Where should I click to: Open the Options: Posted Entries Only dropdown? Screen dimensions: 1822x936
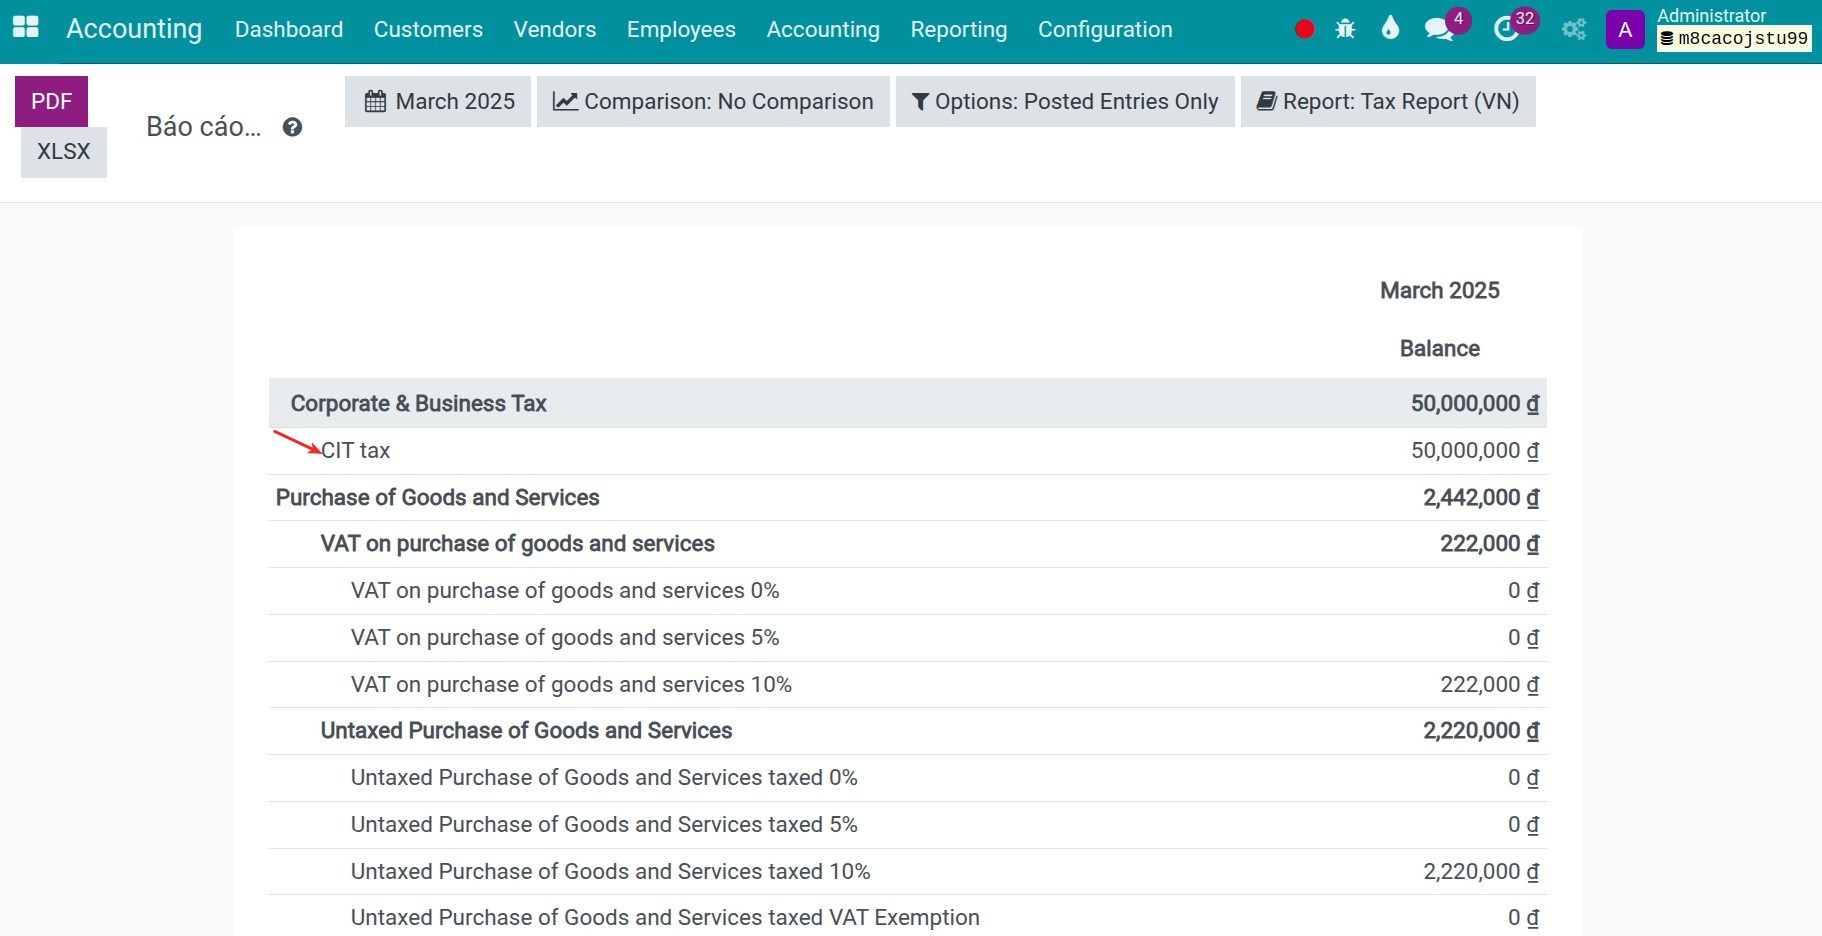tap(1064, 101)
